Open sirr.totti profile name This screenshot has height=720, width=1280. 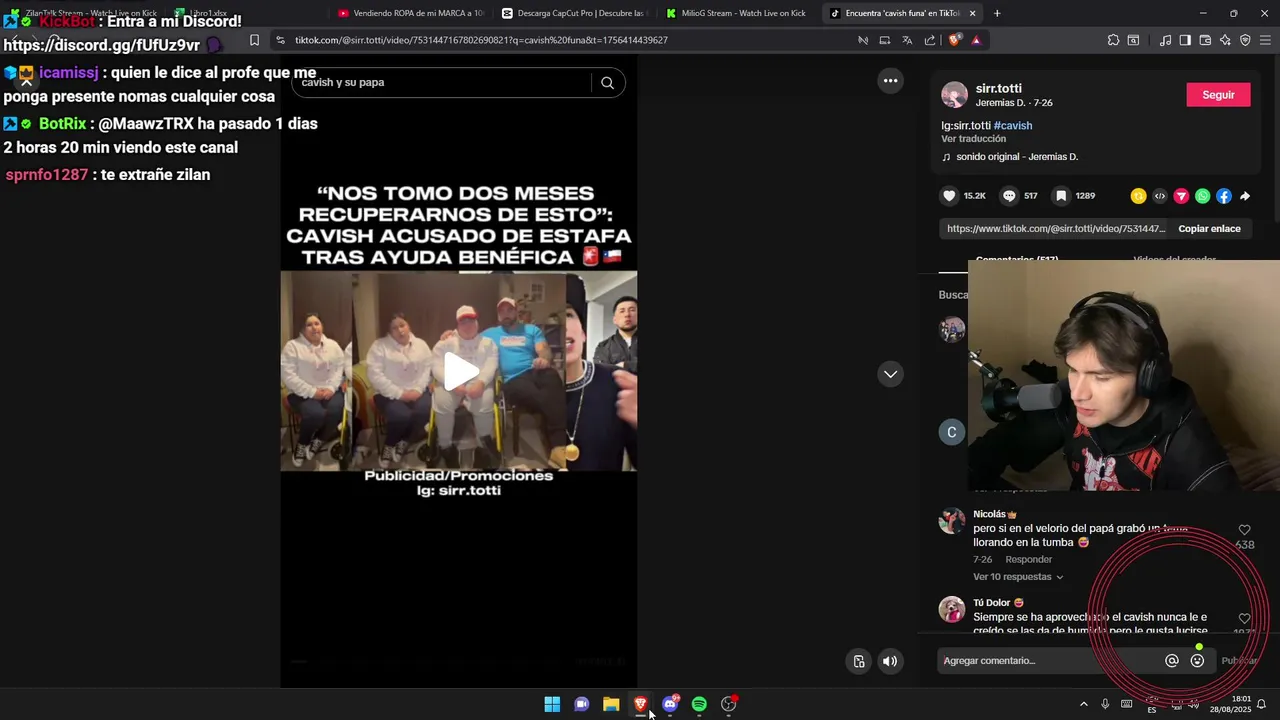998,88
